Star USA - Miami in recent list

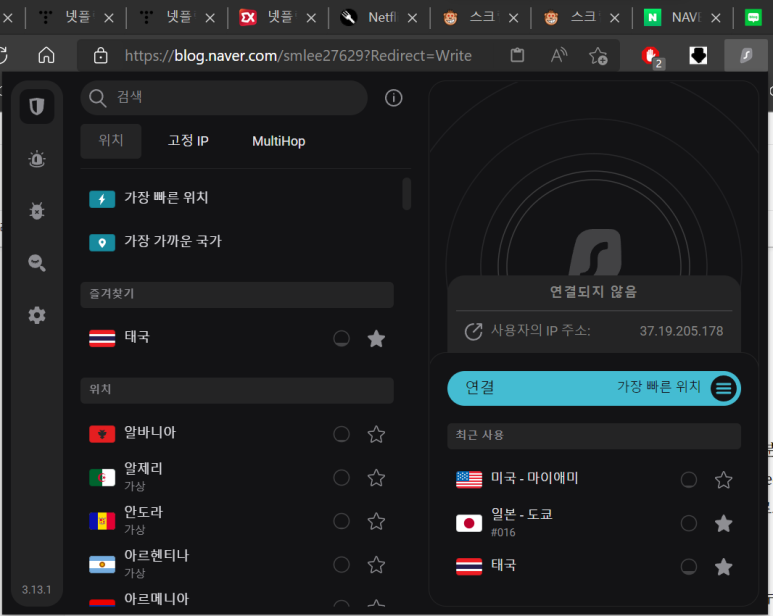(x=723, y=479)
